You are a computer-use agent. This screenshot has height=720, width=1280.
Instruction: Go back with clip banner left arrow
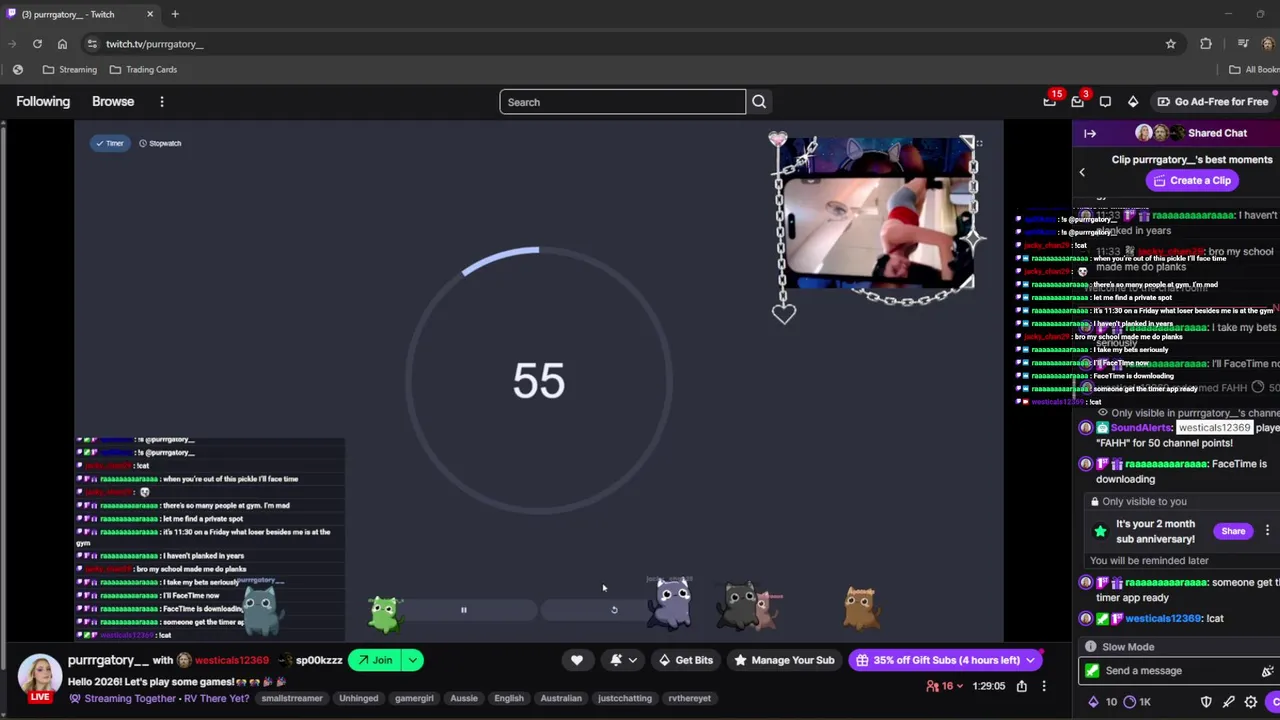[x=1082, y=172]
